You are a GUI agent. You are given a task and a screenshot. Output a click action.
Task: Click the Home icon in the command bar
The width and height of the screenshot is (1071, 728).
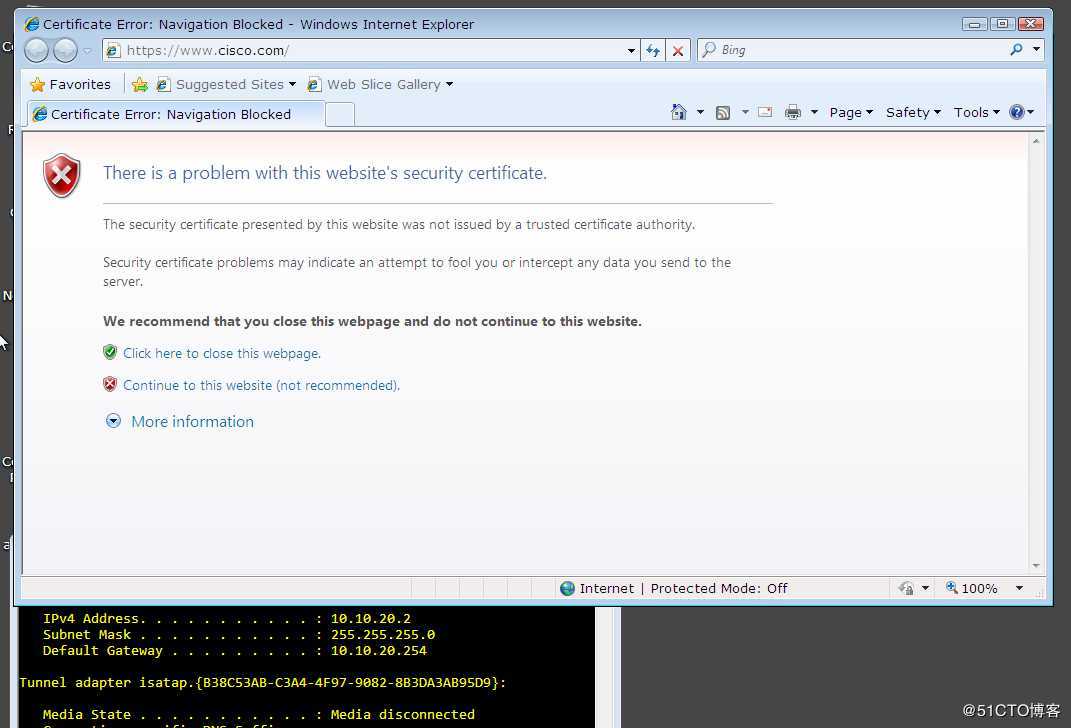click(x=678, y=112)
